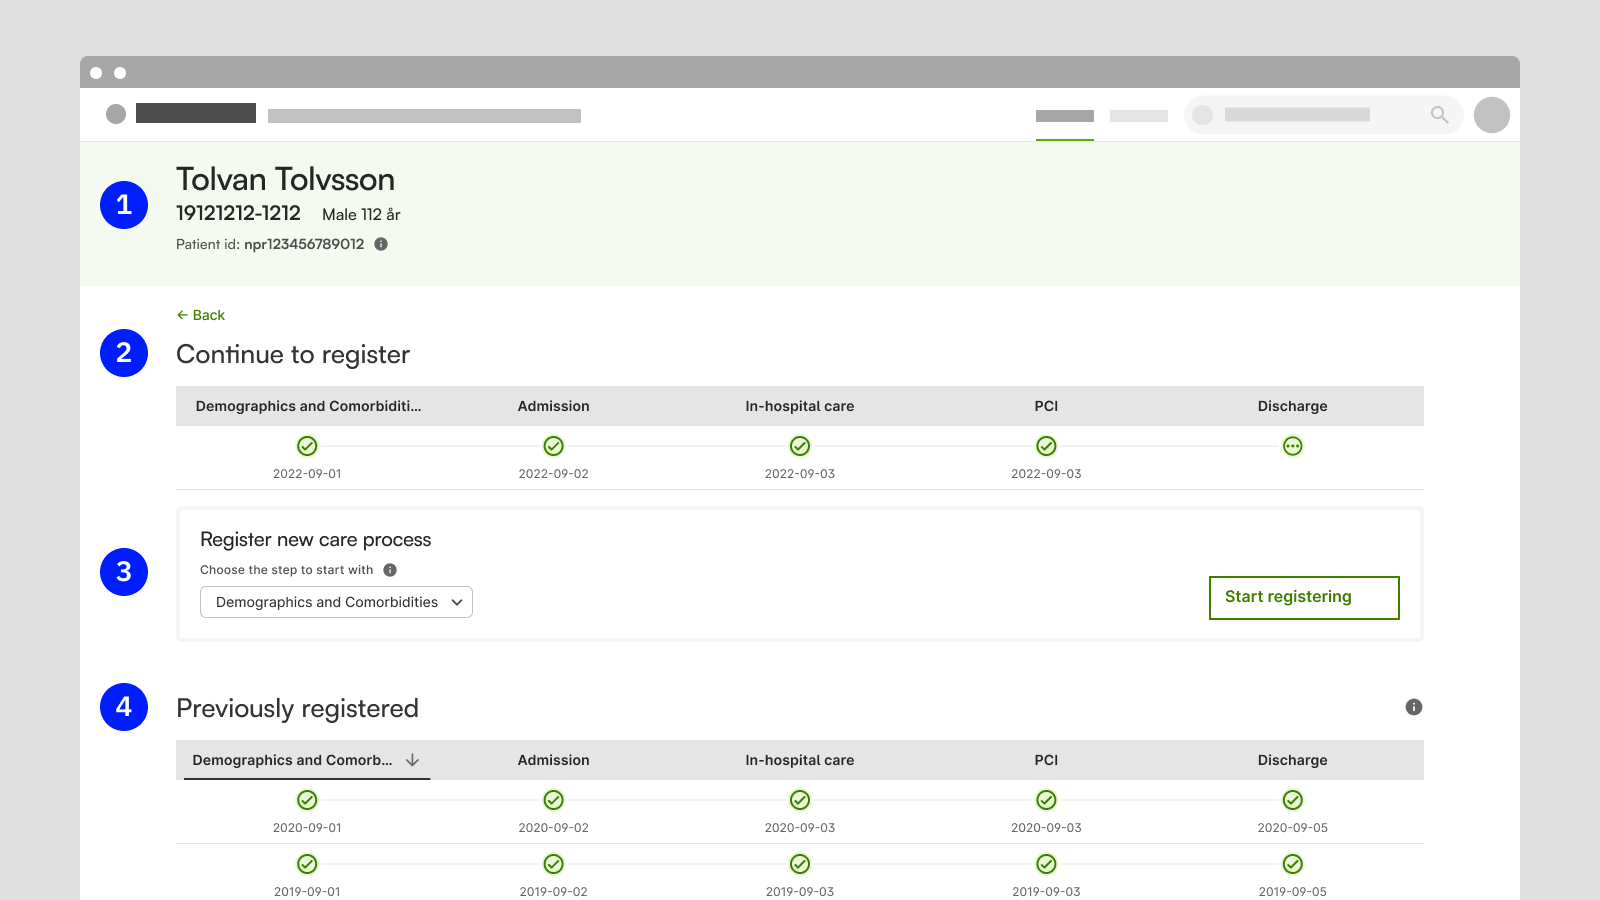The height and width of the screenshot is (900, 1600).
Task: Click the search magnifier icon in header
Action: point(1439,115)
